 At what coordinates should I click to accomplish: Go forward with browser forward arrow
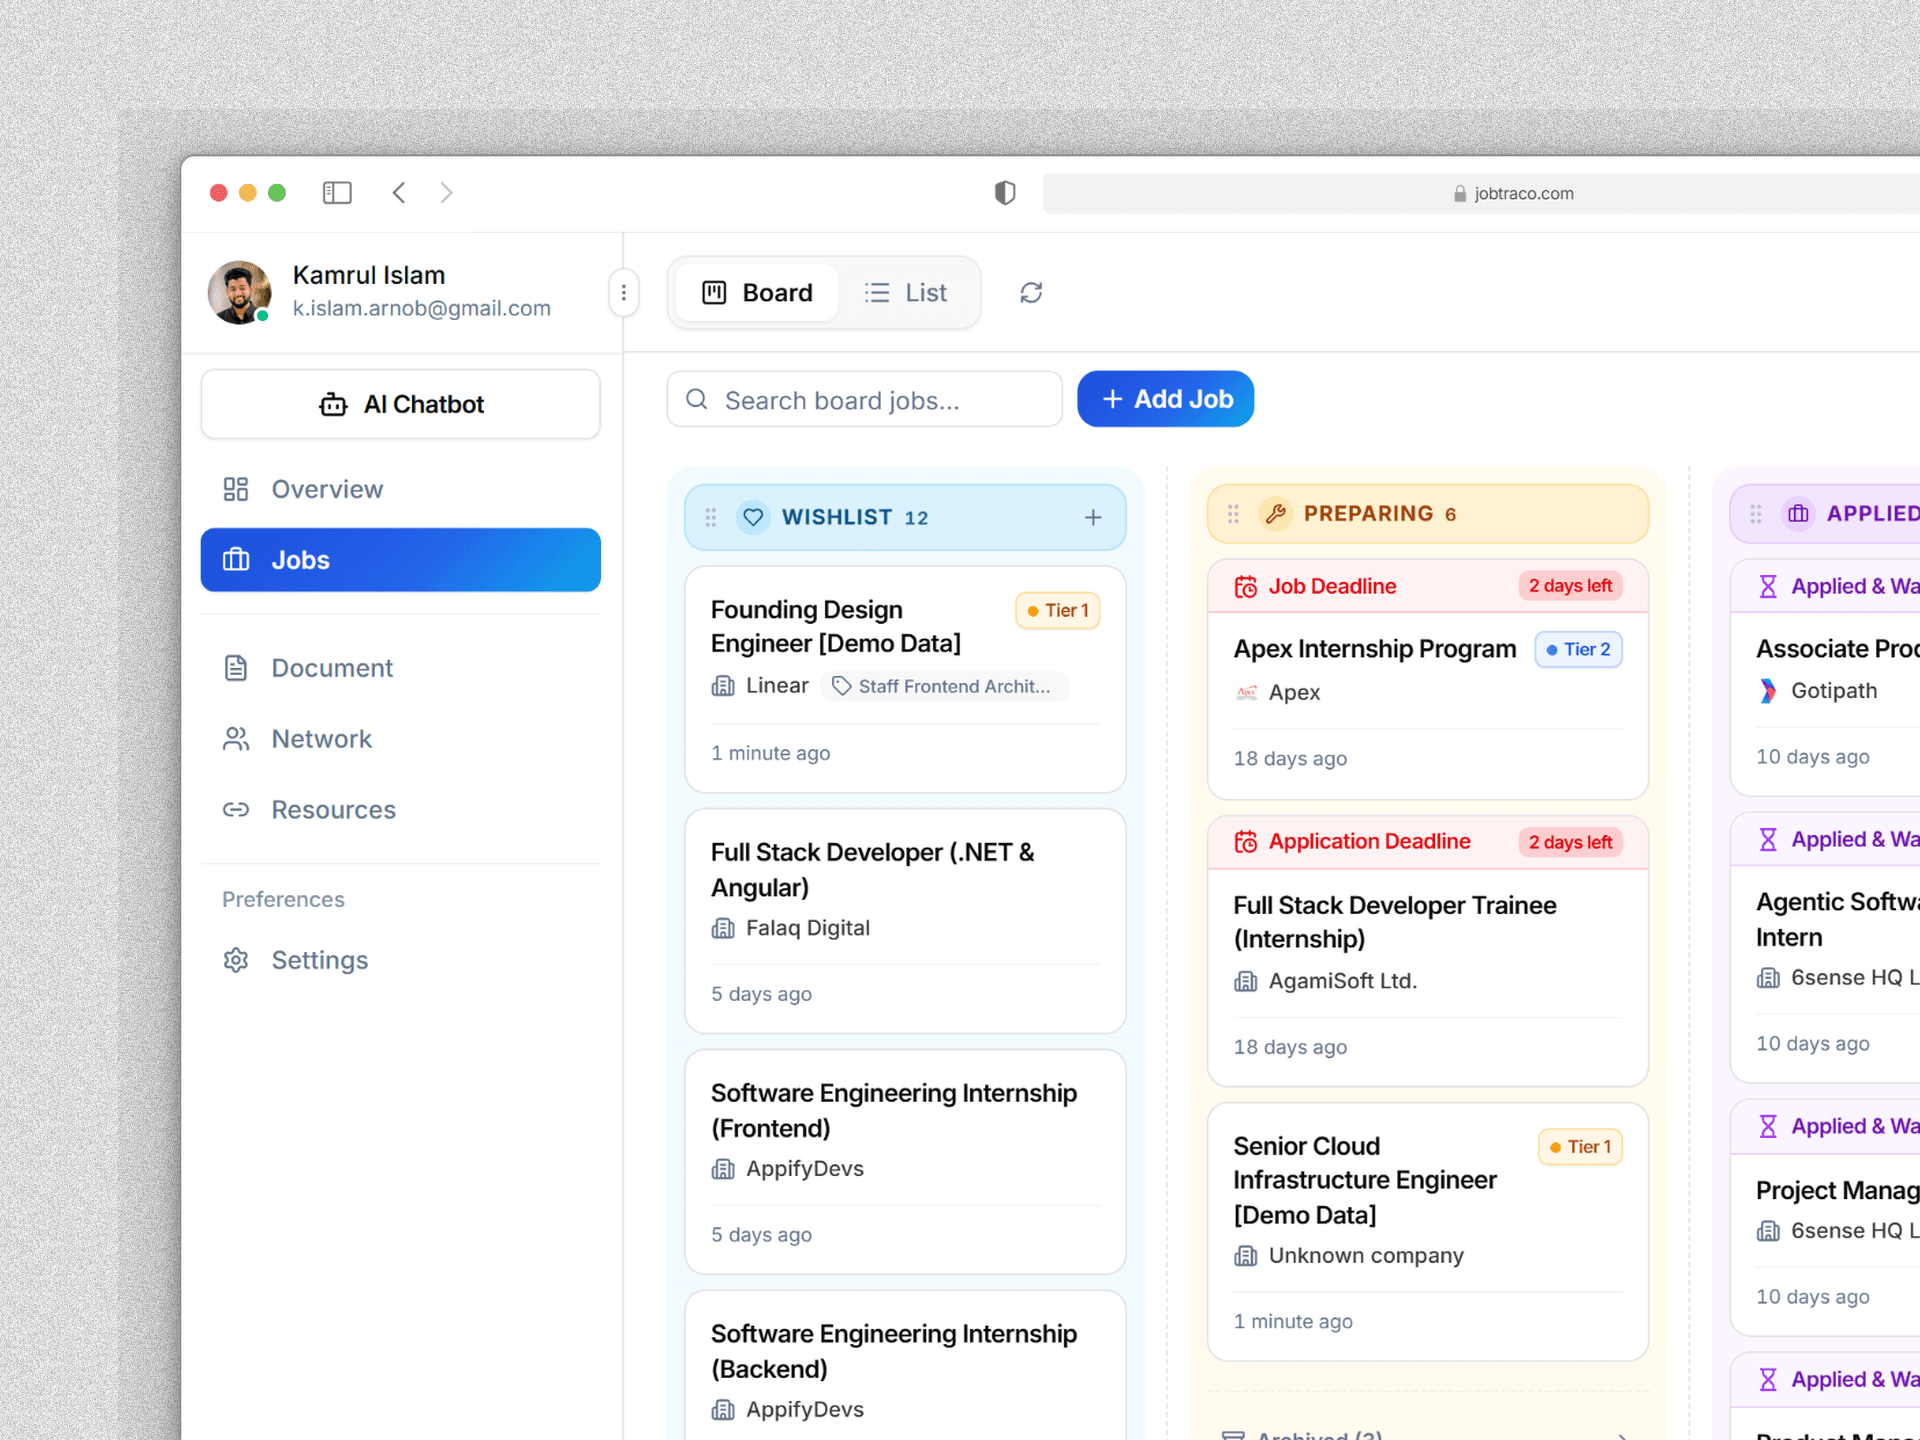click(447, 193)
